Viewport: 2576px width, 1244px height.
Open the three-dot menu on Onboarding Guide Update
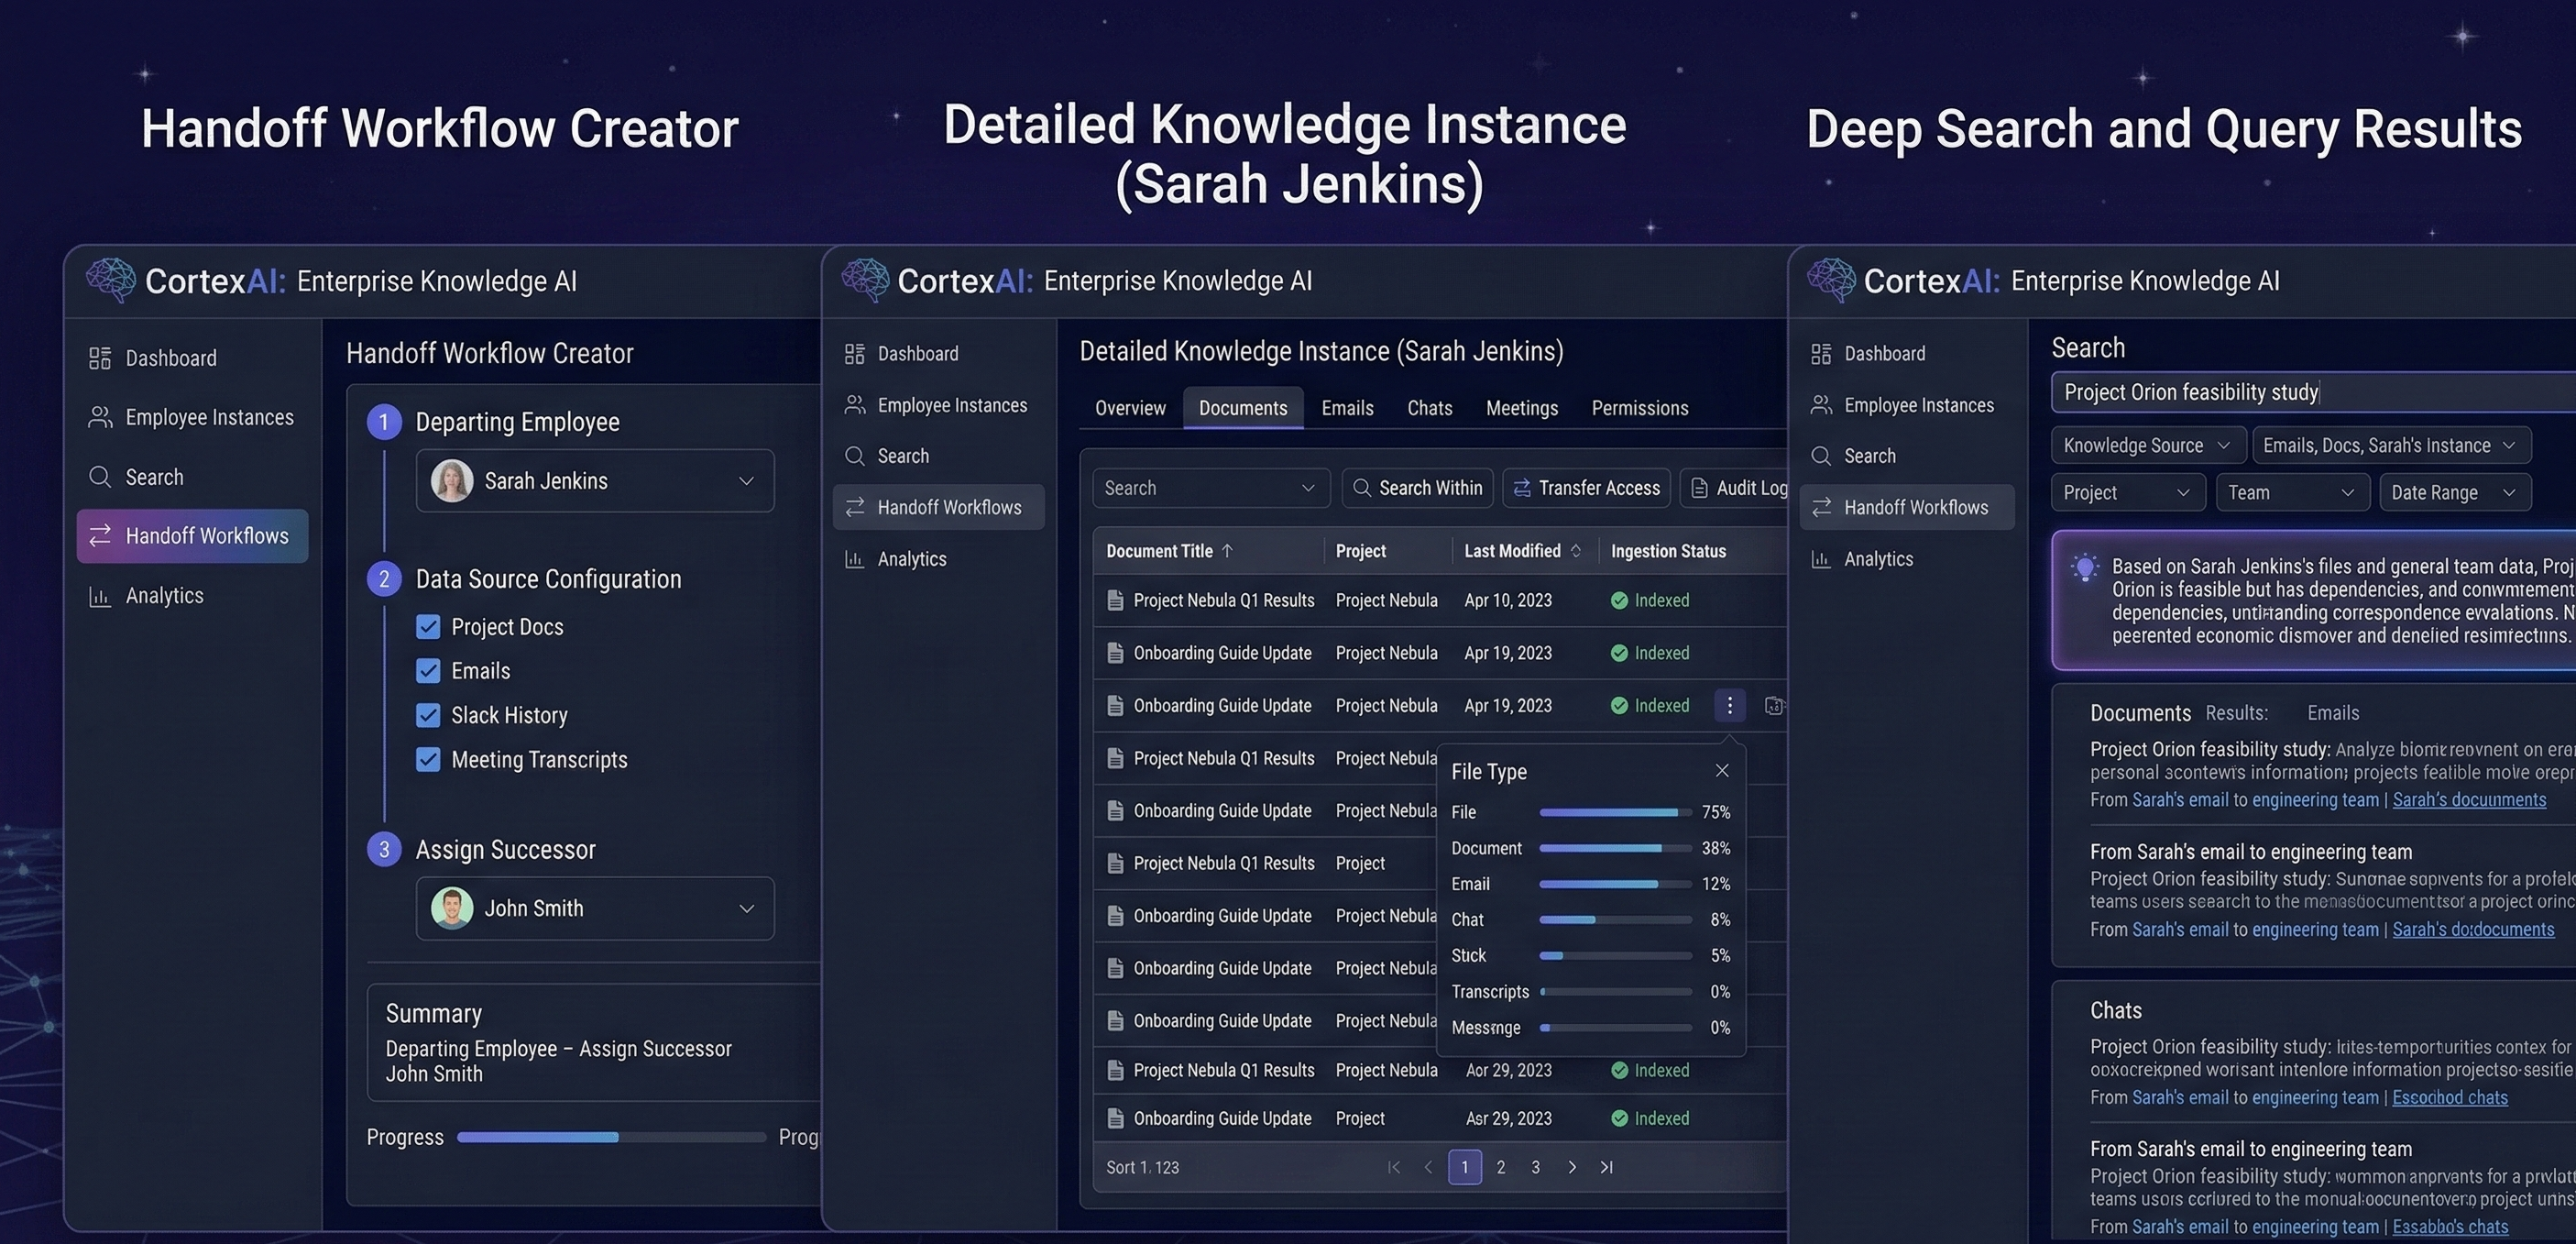tap(1730, 705)
